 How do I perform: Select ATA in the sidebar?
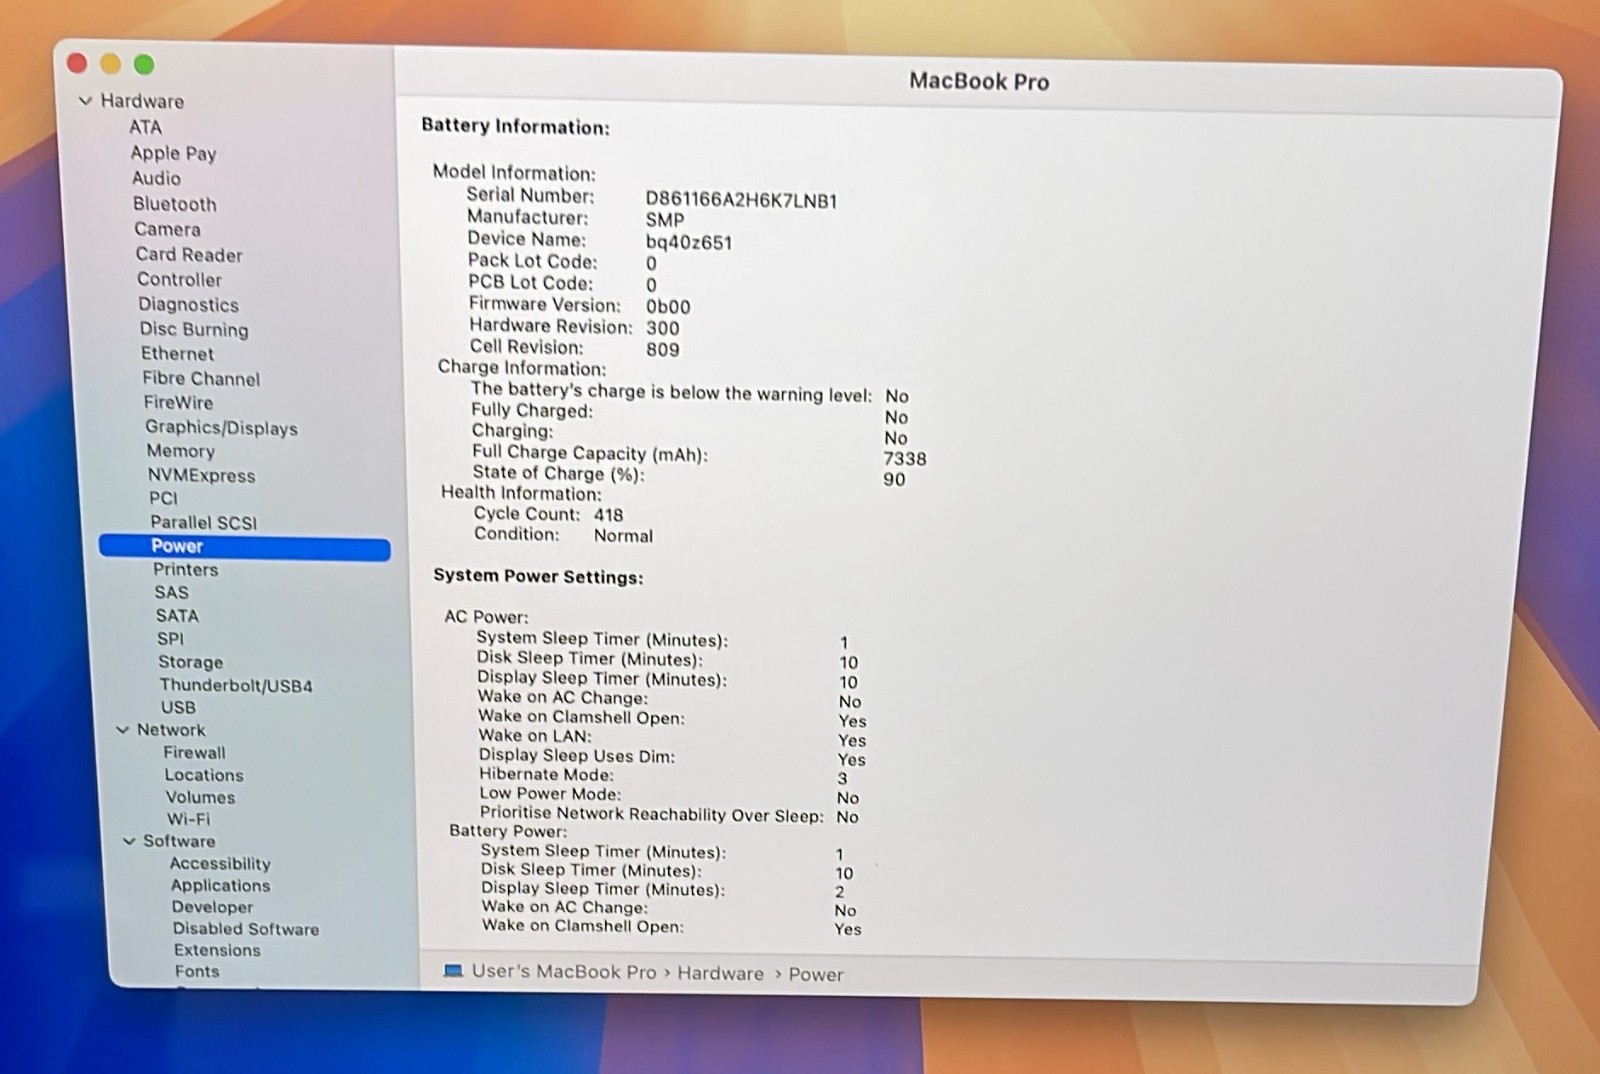pos(145,127)
